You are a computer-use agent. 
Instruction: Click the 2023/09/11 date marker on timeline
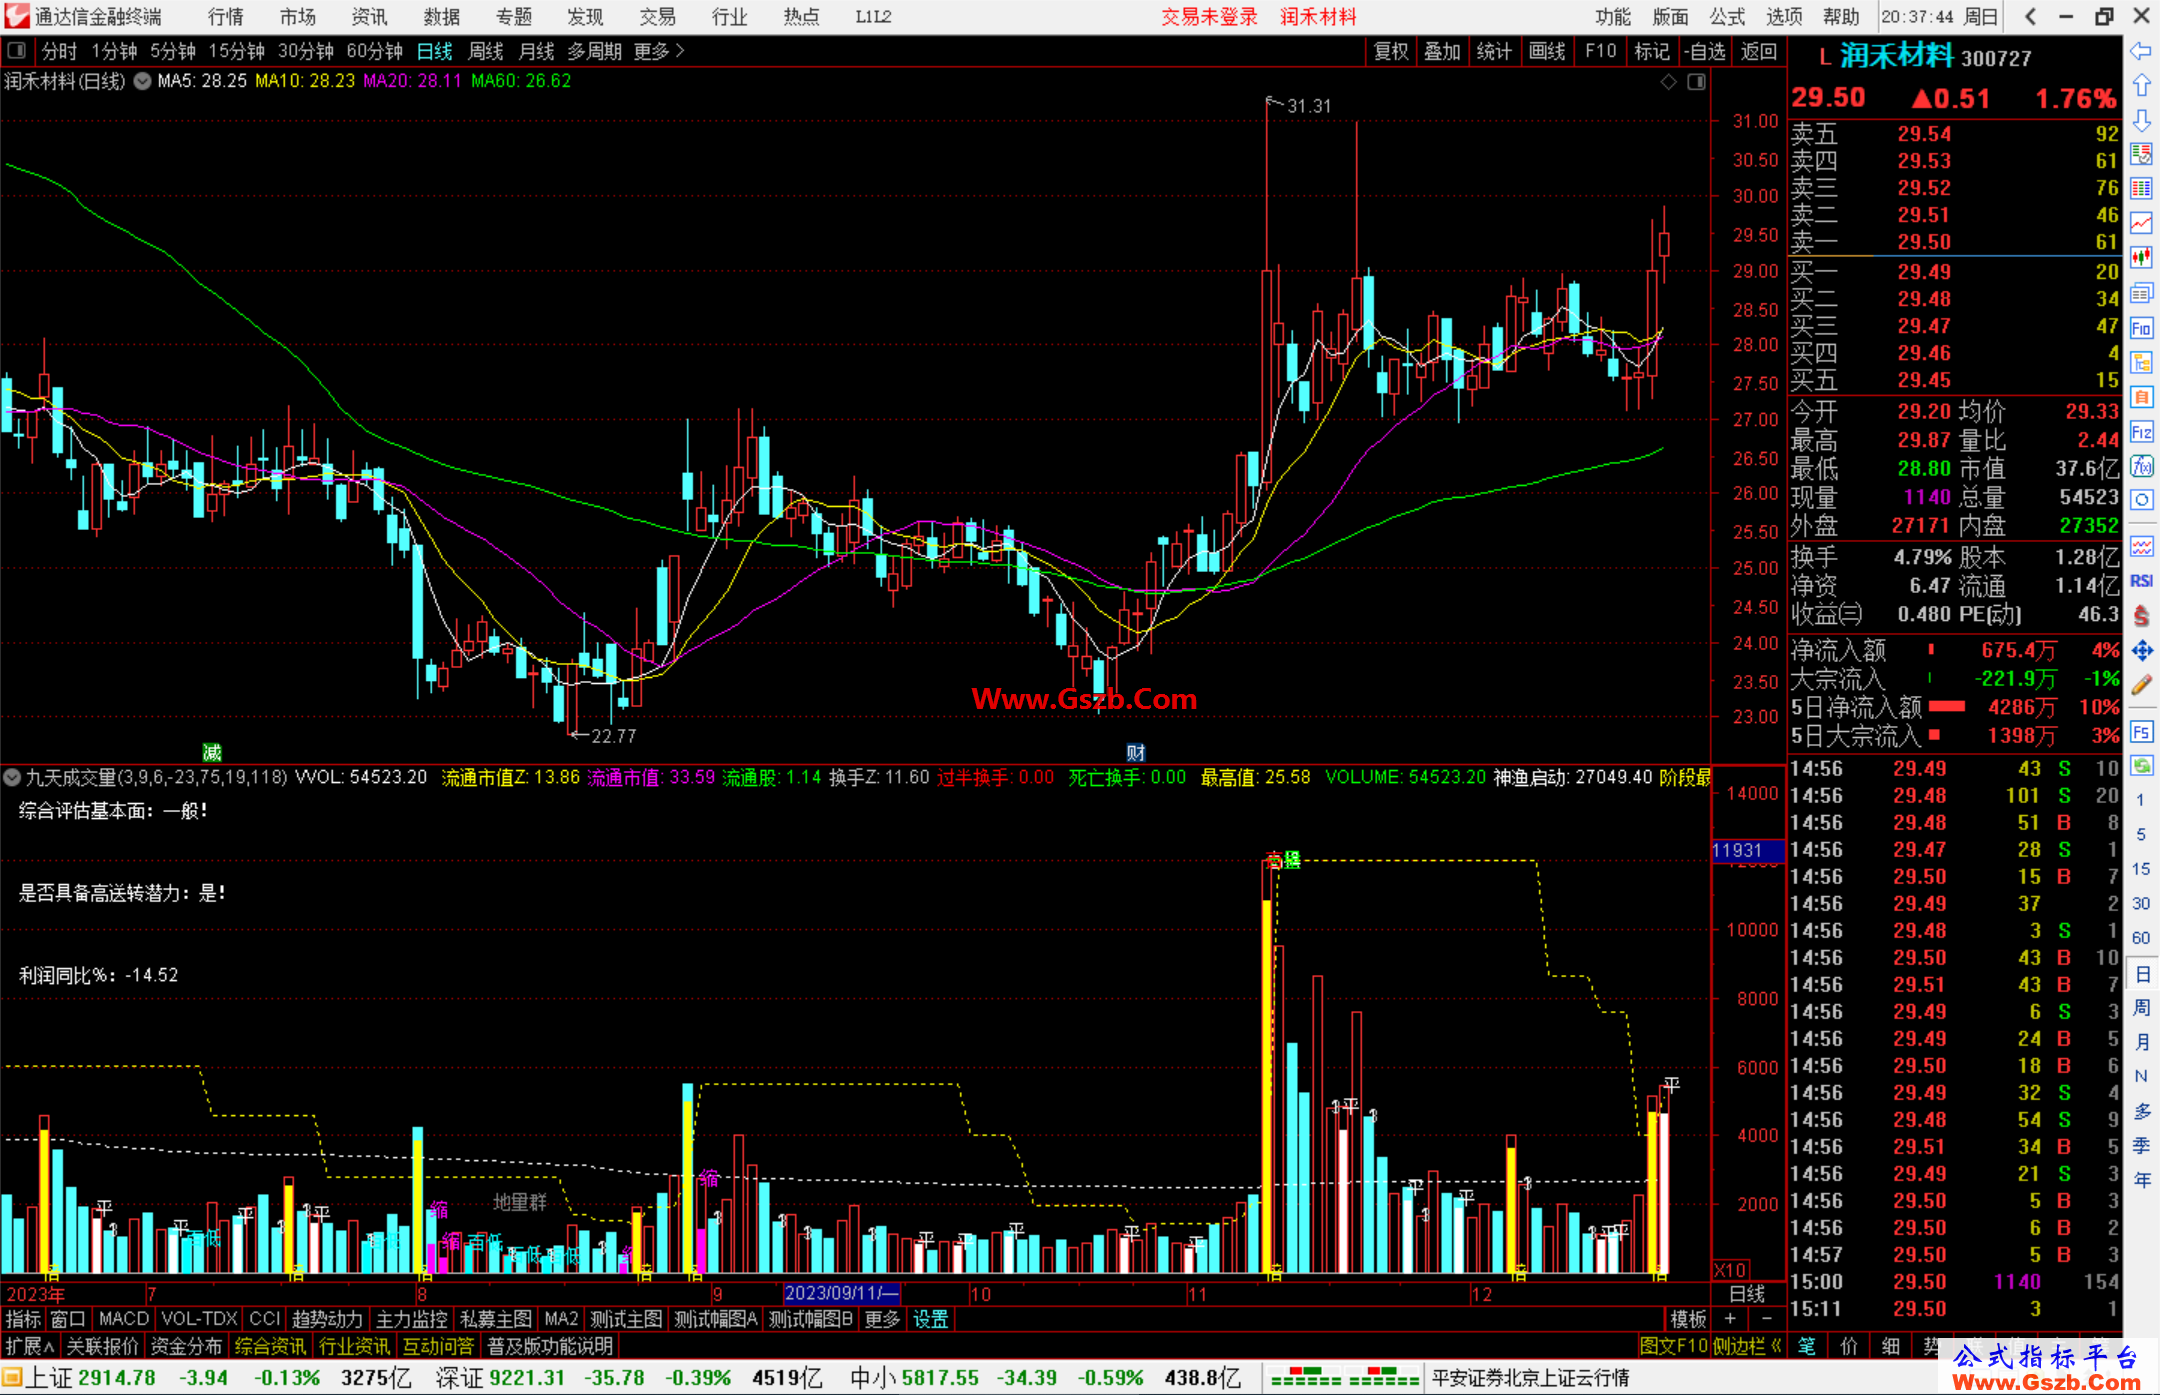842,1294
